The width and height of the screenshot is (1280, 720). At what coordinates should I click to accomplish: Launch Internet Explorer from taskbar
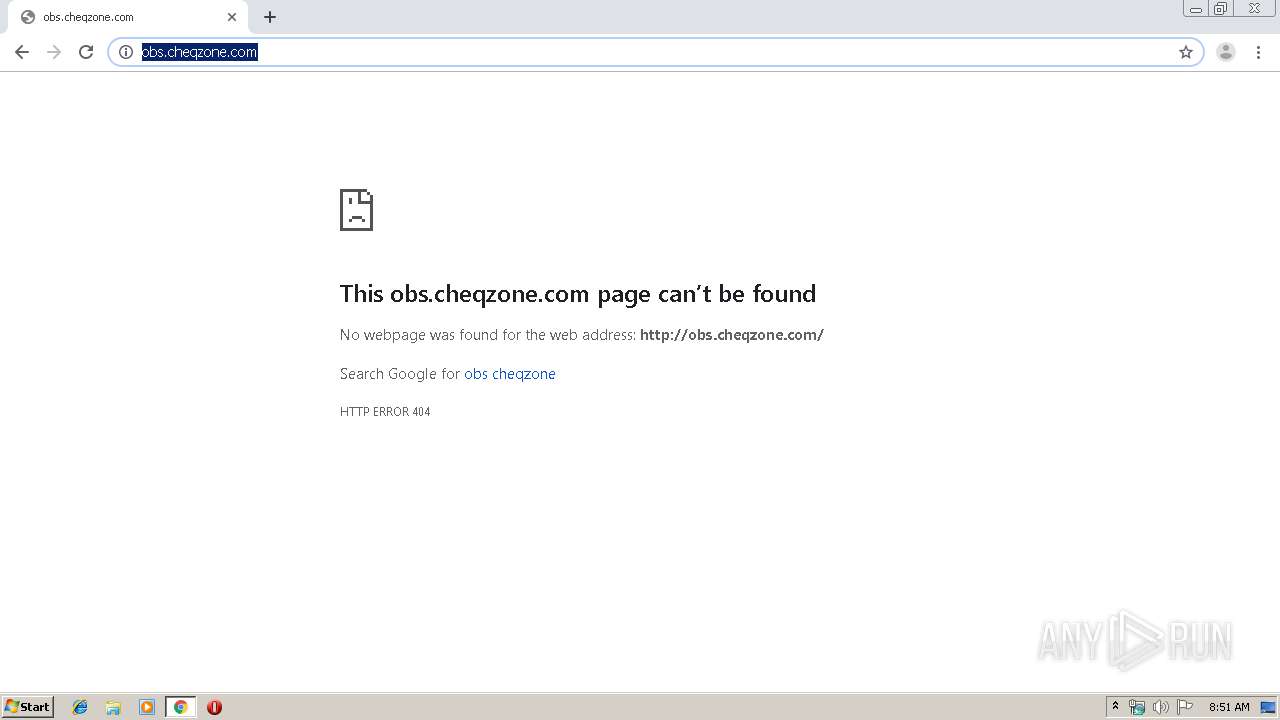[x=80, y=707]
